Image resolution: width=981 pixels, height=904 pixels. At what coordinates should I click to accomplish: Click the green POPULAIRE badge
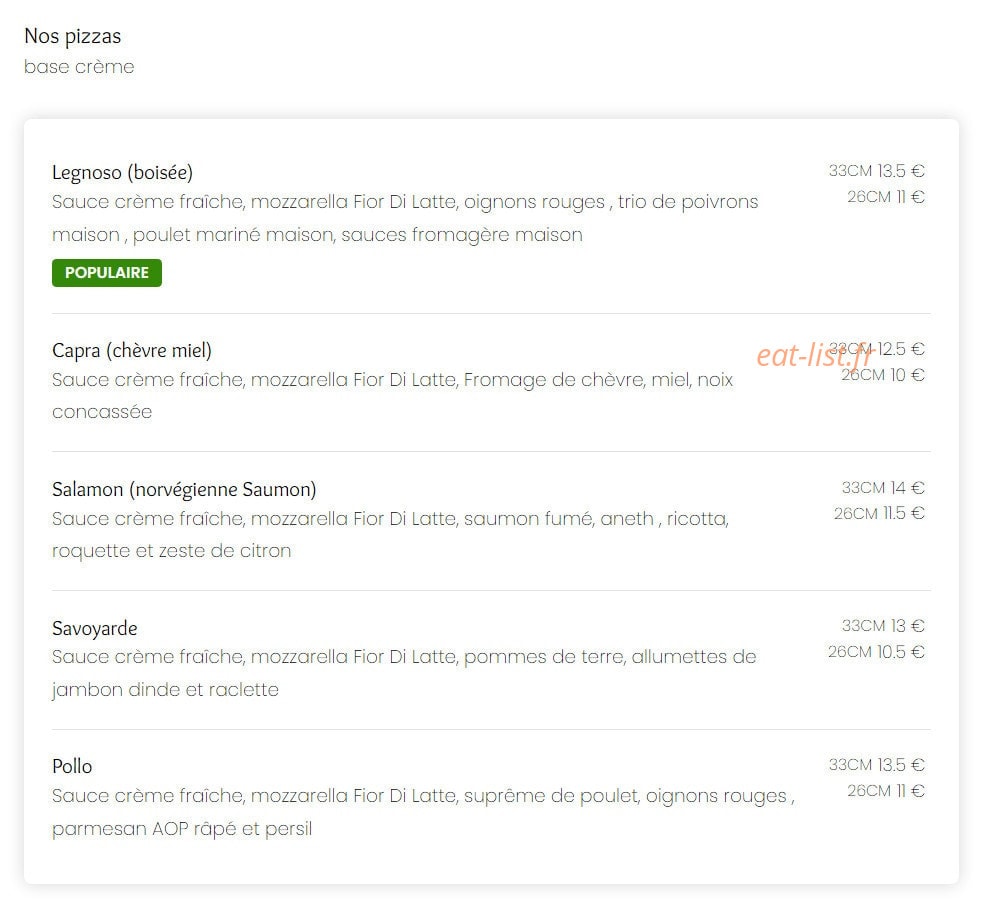107,273
